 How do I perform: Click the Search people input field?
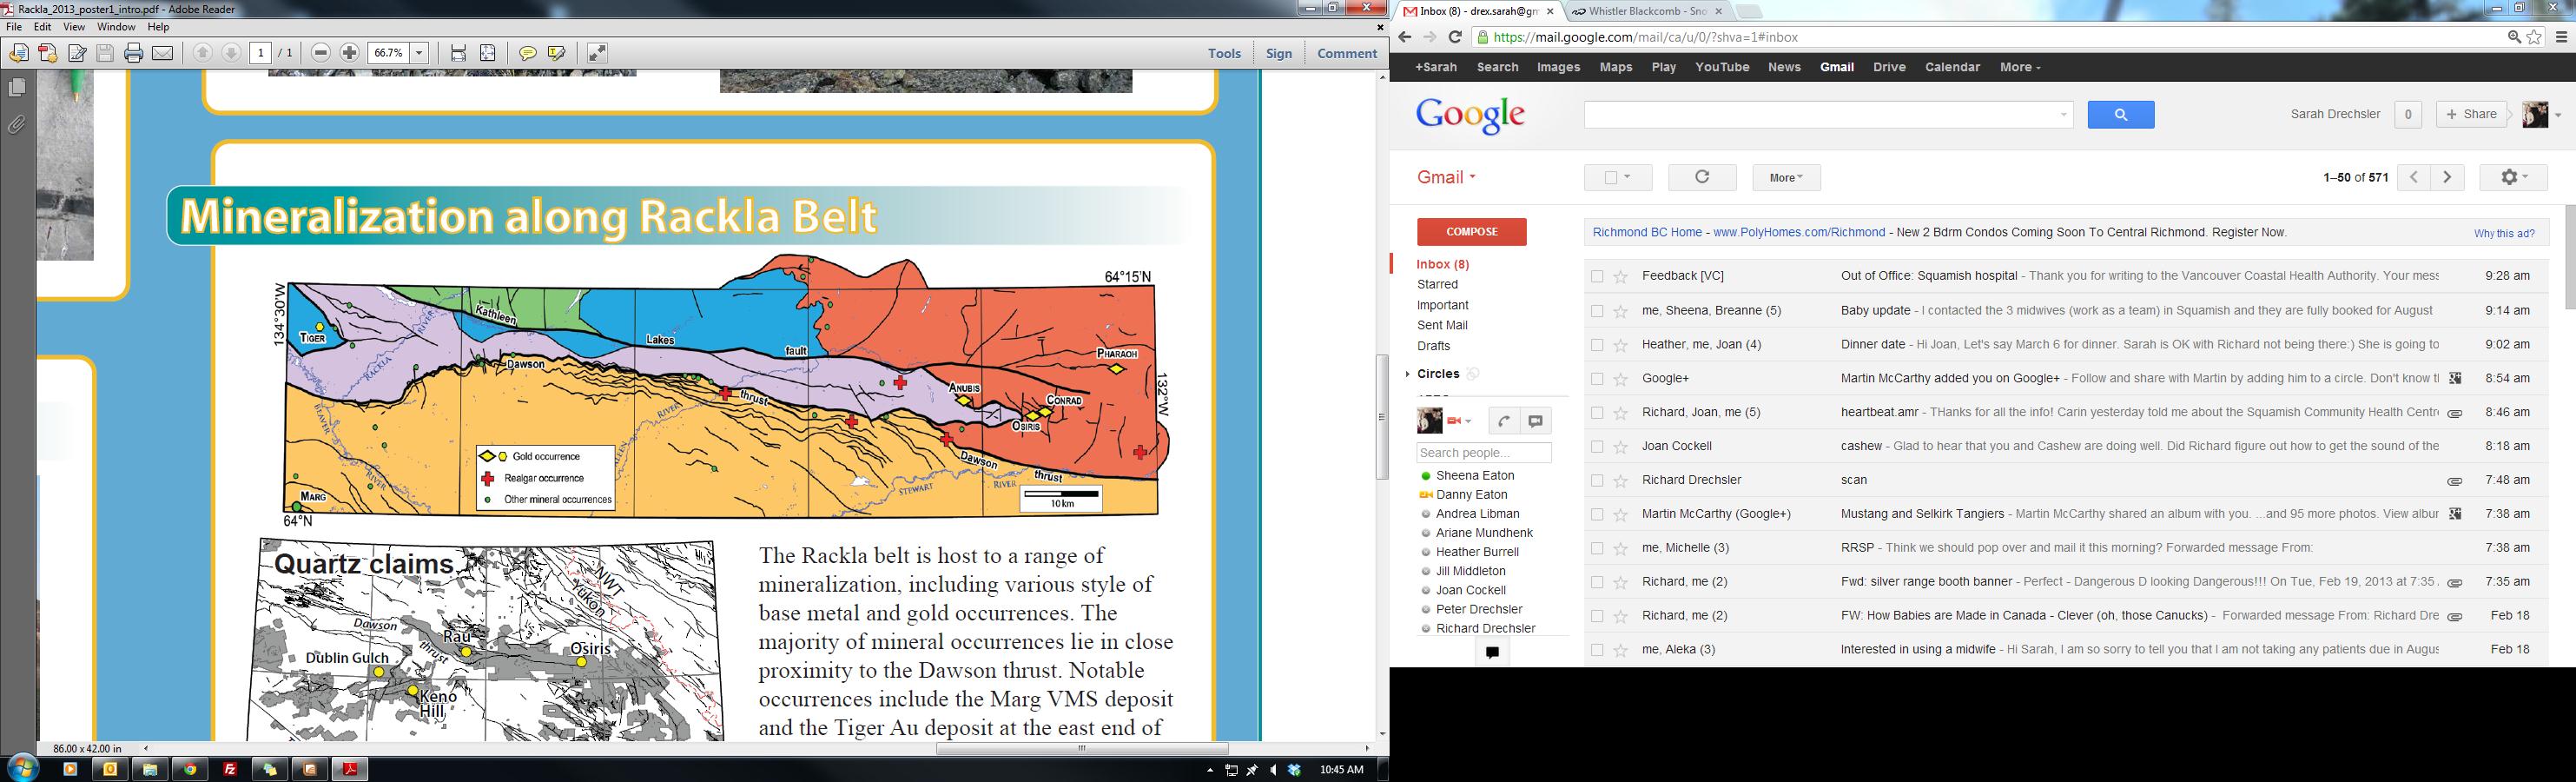(1484, 453)
